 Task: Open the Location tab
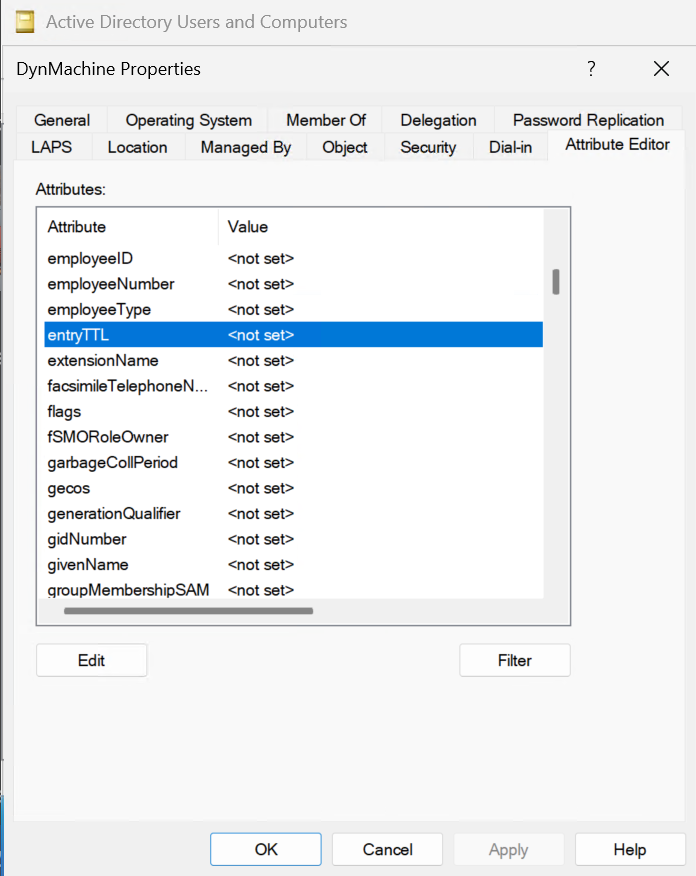tap(138, 146)
